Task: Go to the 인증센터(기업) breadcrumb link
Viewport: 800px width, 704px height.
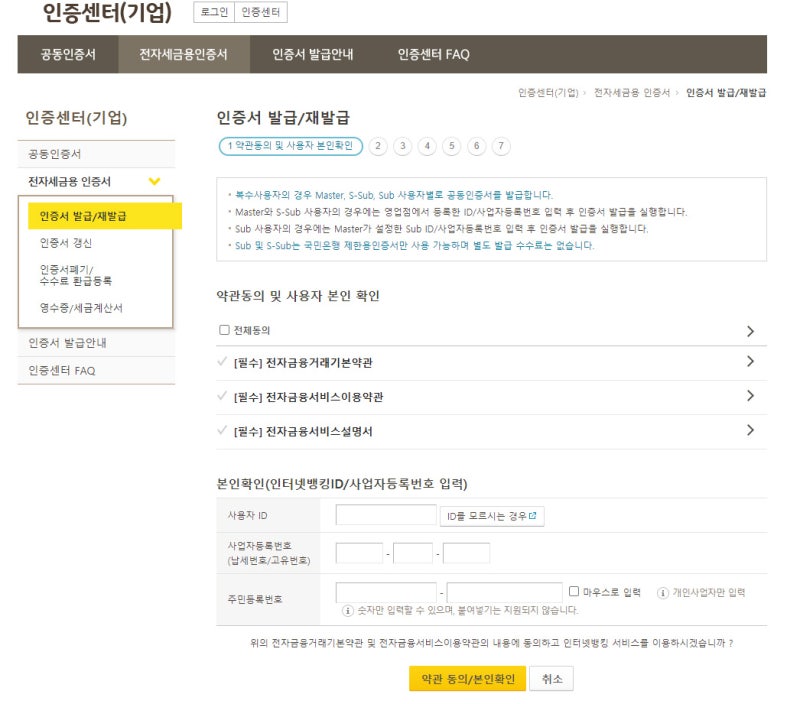Action: [548, 92]
